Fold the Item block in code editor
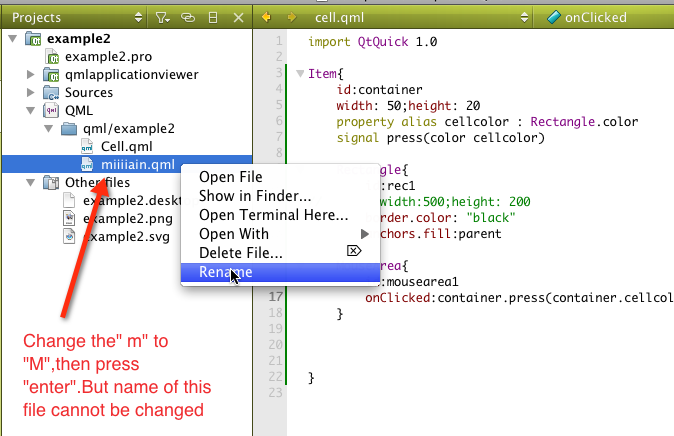Viewport: 674px width, 436px height. coord(299,74)
